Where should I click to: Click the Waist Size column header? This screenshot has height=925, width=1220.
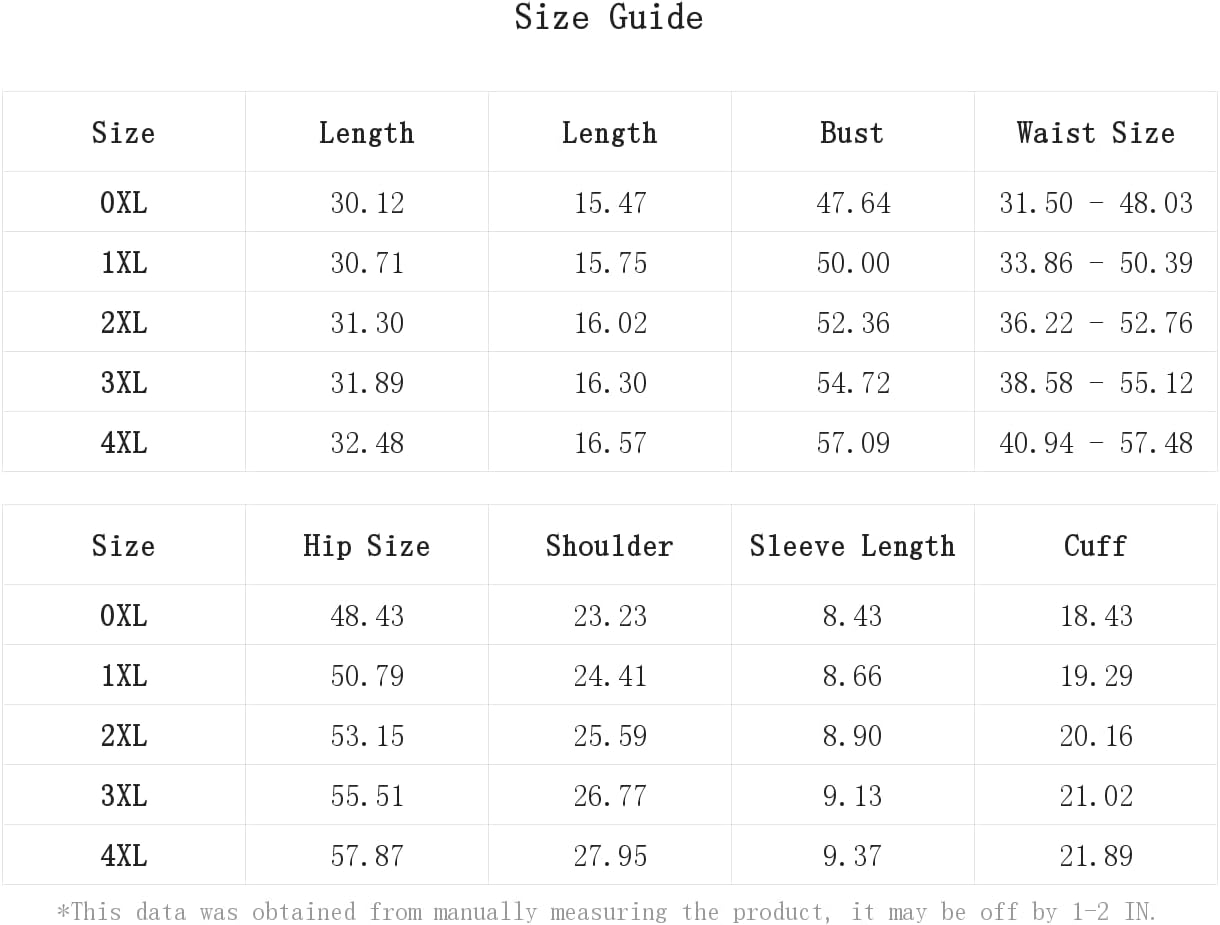pos(1096,133)
